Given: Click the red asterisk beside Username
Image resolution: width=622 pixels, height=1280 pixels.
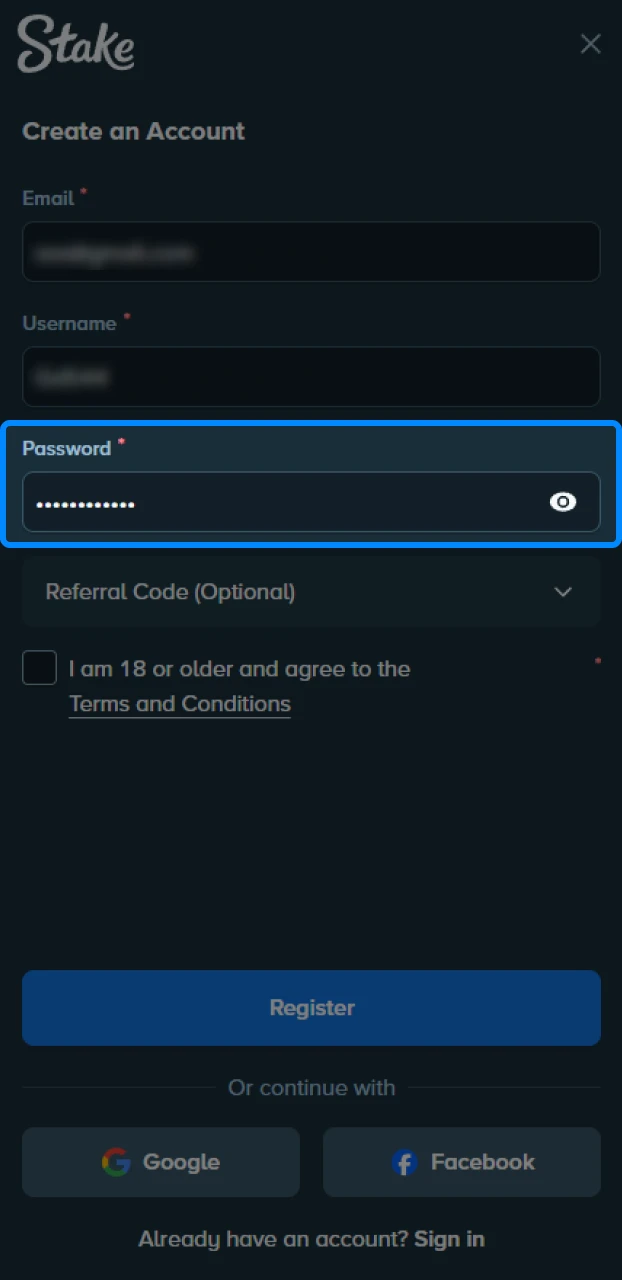Looking at the screenshot, I should (127, 317).
